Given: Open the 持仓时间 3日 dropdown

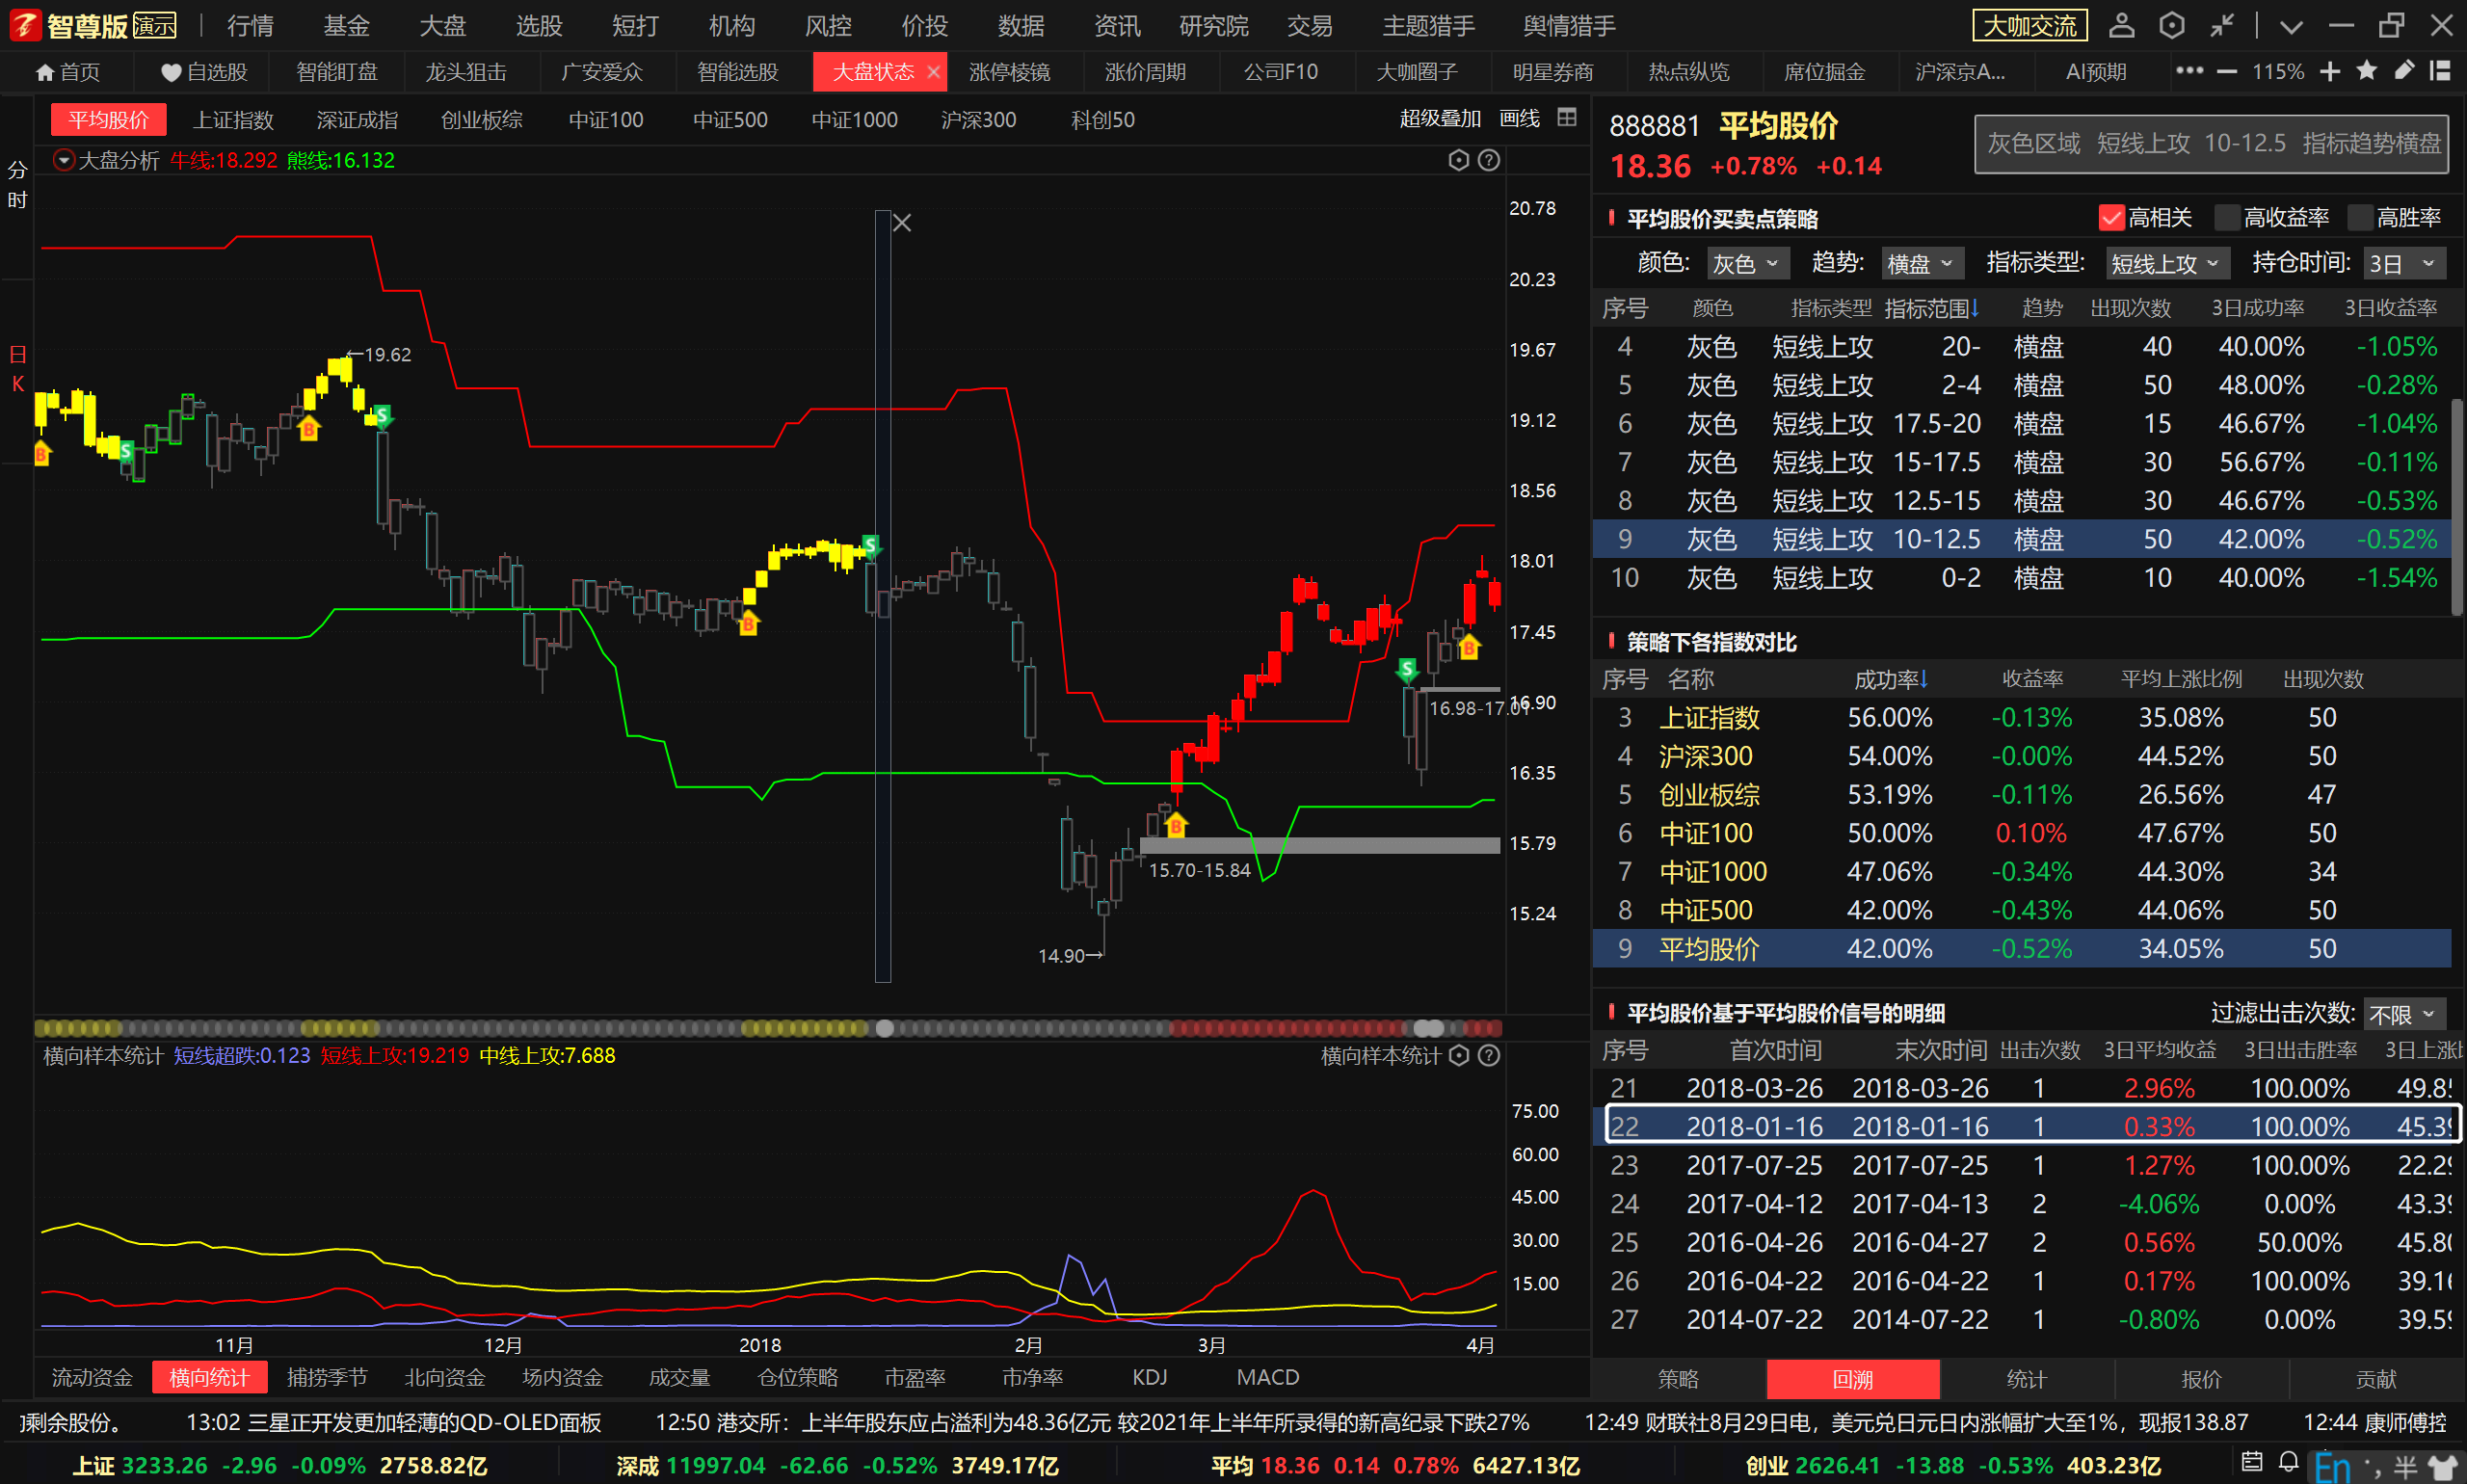Looking at the screenshot, I should pos(2403,263).
